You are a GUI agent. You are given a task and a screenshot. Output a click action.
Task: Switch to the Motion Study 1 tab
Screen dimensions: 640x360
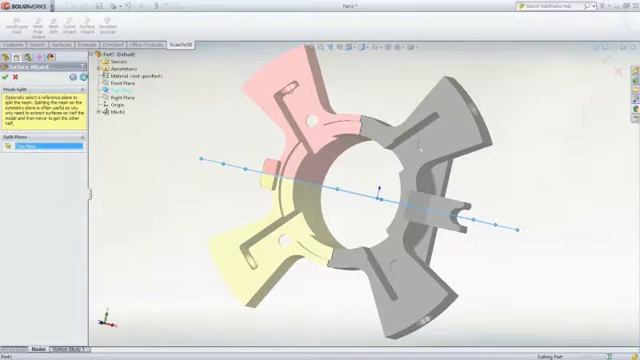pyautogui.click(x=68, y=349)
